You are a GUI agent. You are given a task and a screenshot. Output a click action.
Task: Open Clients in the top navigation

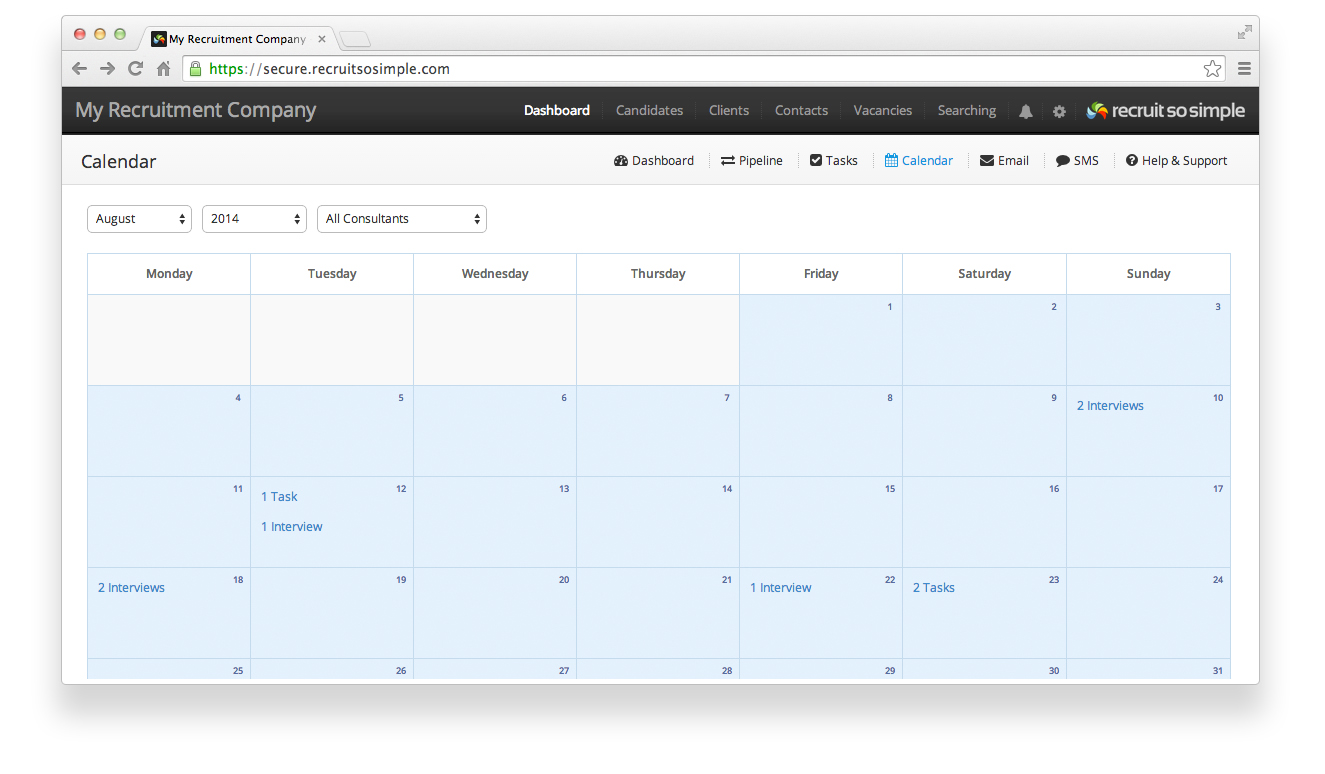click(729, 111)
